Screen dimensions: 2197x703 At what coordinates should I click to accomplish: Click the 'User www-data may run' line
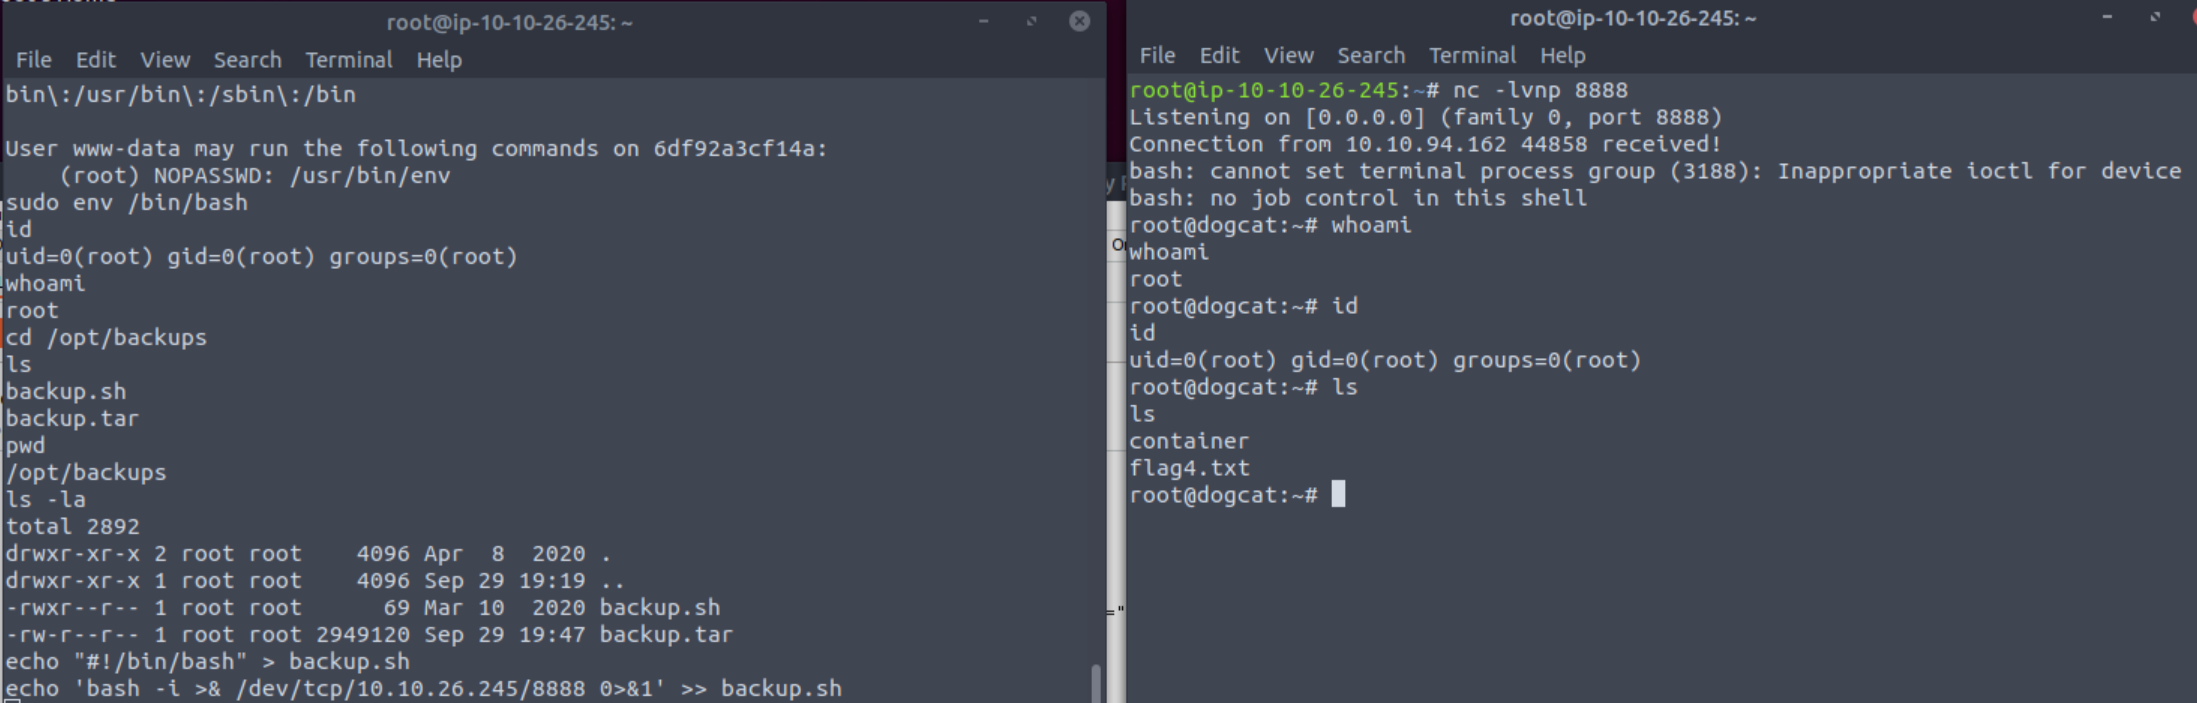point(416,148)
